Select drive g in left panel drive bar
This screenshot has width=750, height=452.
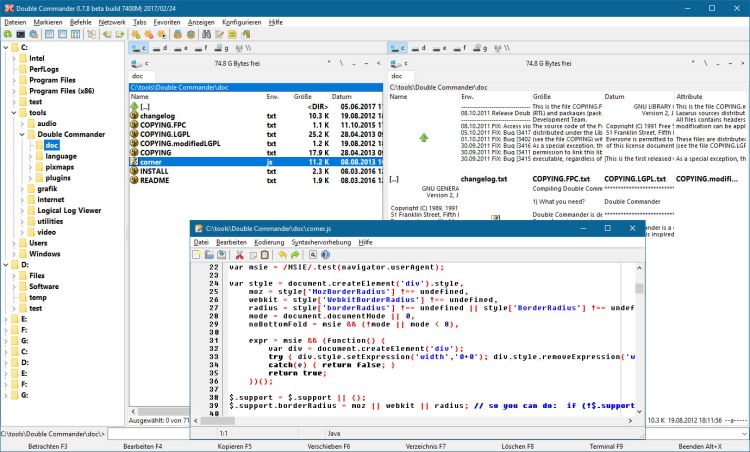coord(222,48)
